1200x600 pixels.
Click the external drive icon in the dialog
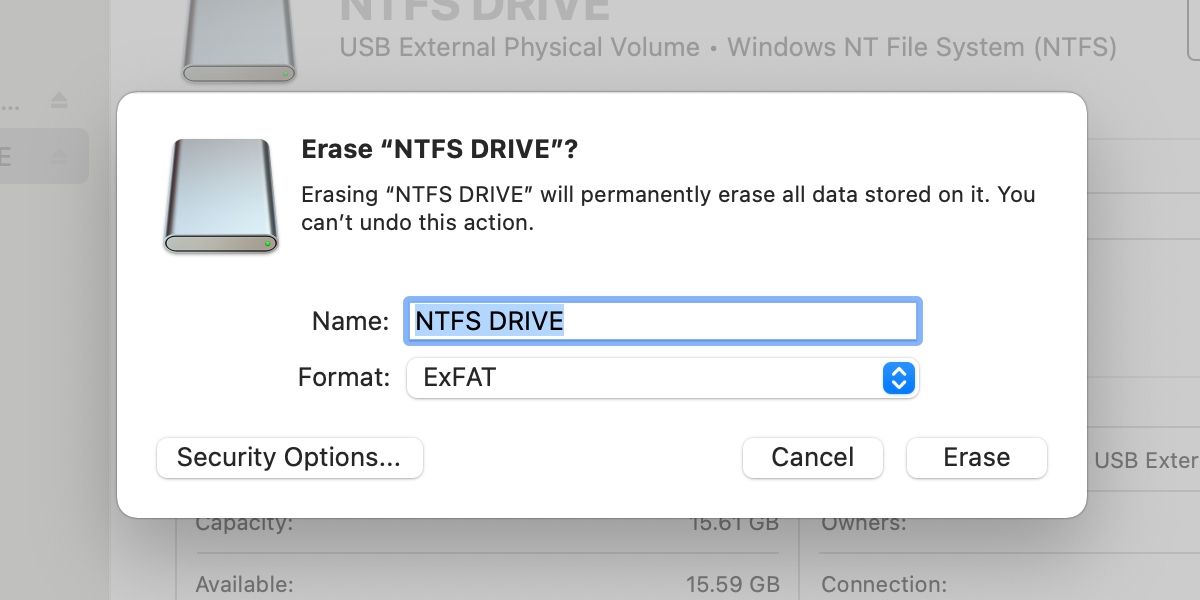pyautogui.click(x=220, y=195)
